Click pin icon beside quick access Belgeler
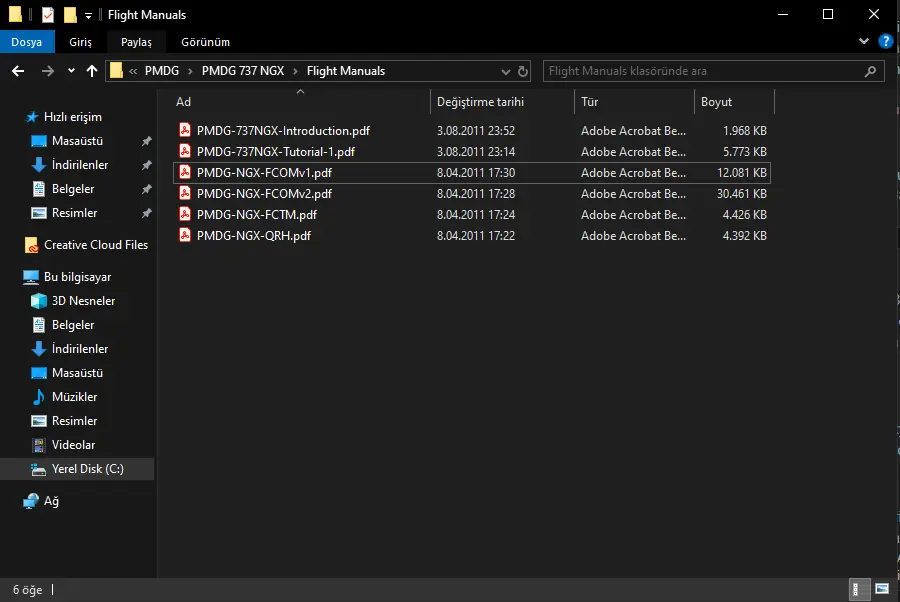Screen dimensions: 900x602 click(147, 189)
